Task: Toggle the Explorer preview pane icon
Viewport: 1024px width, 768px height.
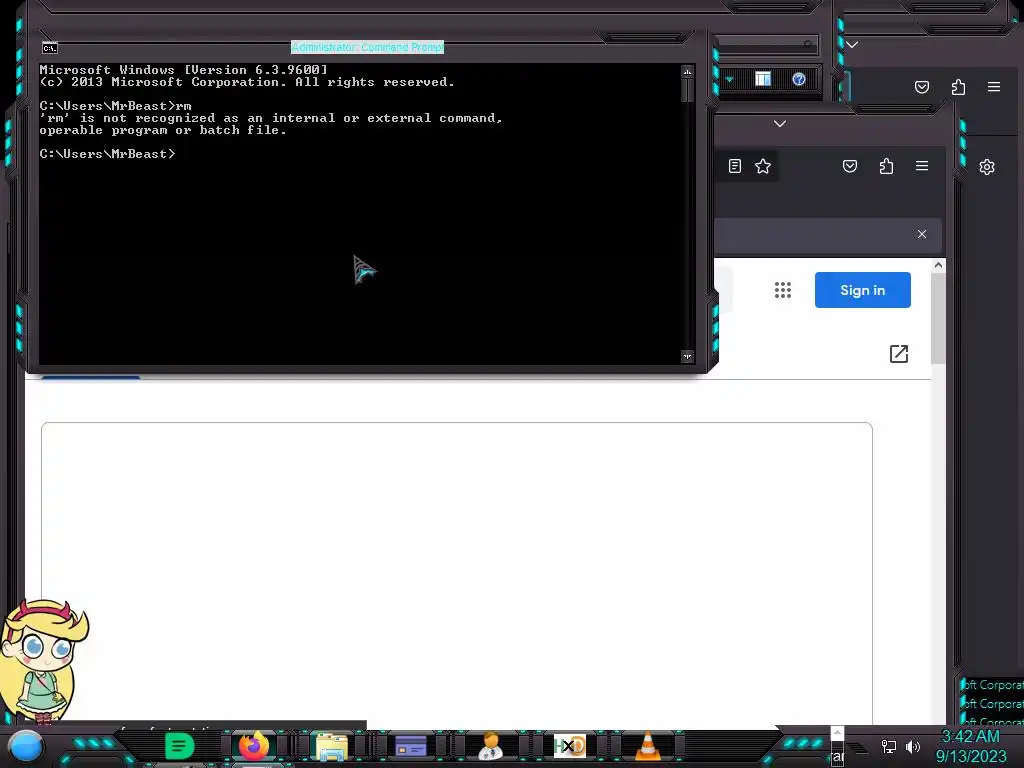Action: point(763,79)
